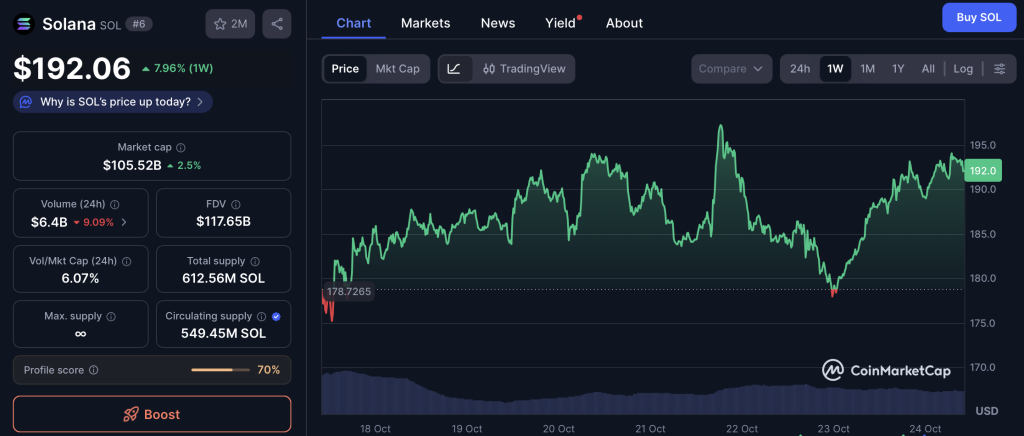Open the Profile score info icon
The image size is (1024, 436).
pos(93,370)
